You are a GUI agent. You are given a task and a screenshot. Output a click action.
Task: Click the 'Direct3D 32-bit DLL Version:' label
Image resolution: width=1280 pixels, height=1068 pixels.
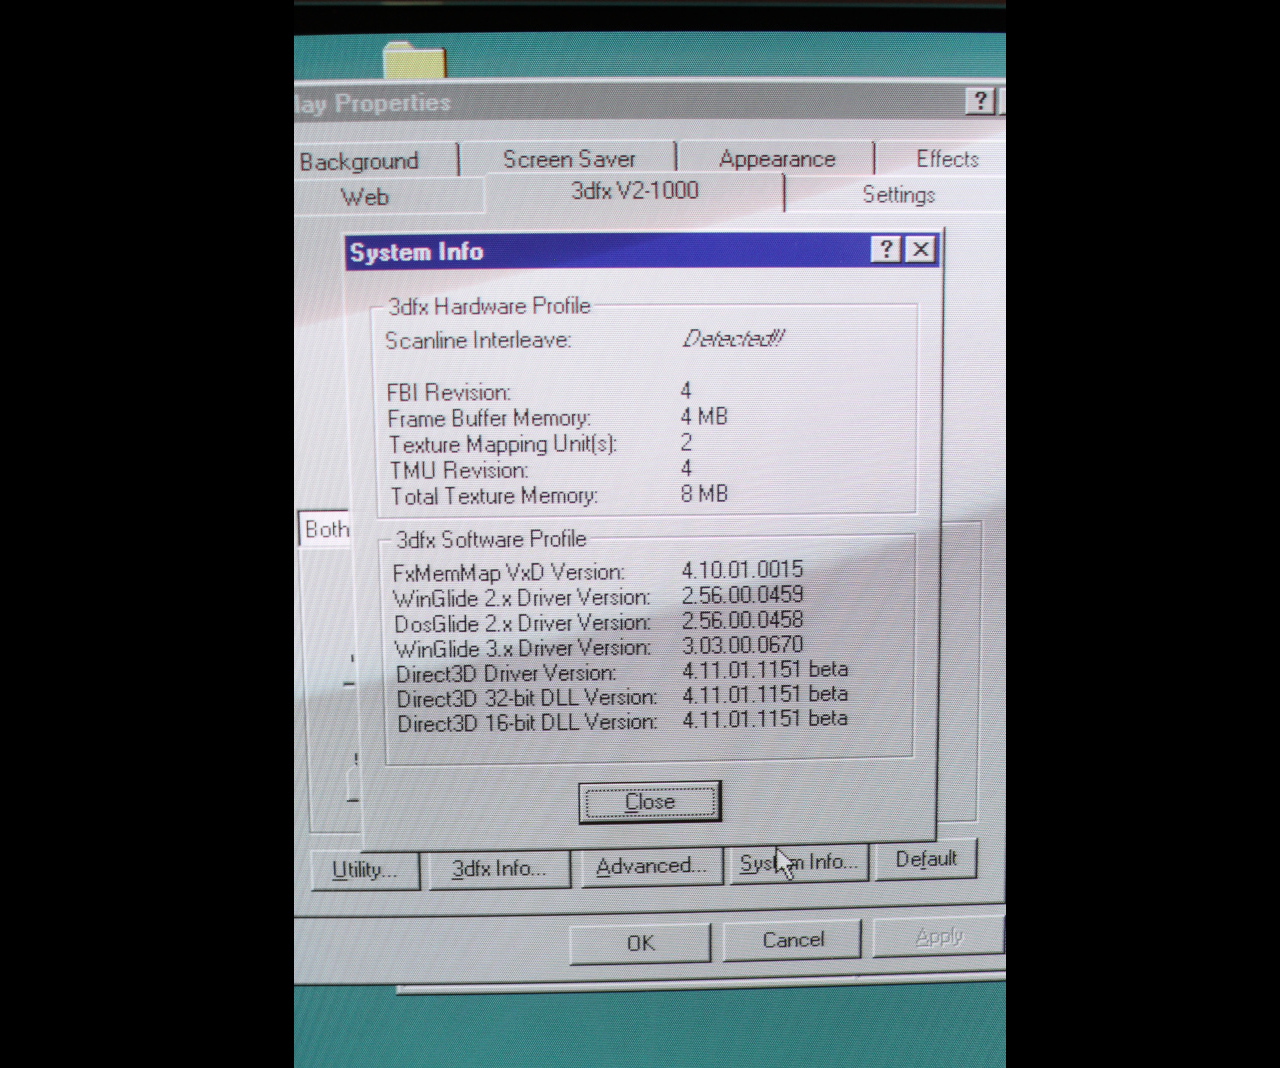527,698
